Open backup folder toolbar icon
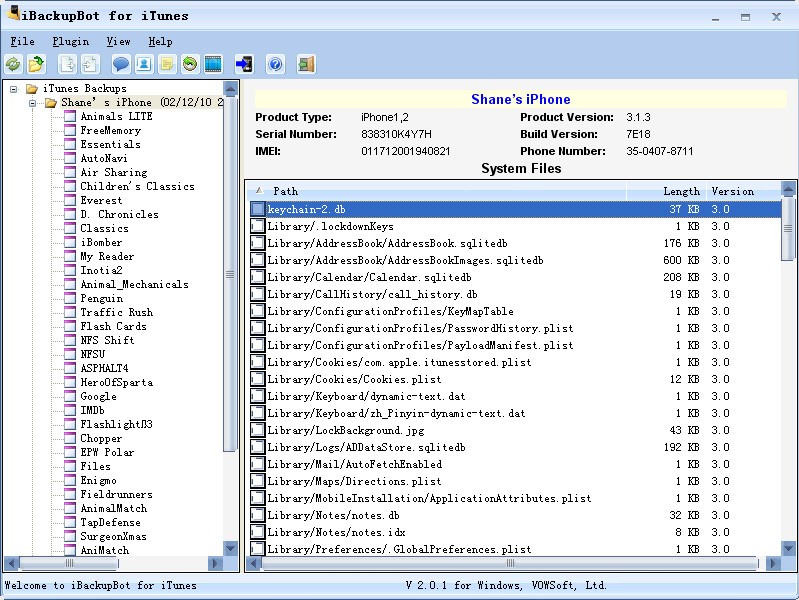 tap(36, 64)
